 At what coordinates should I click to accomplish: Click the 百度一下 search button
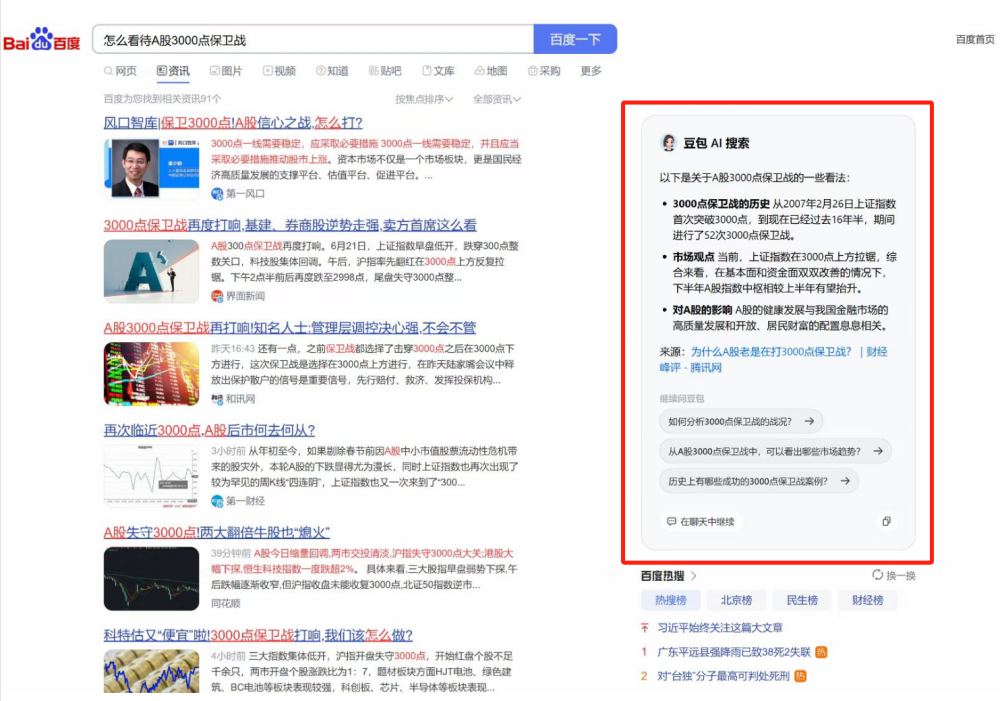click(x=575, y=37)
